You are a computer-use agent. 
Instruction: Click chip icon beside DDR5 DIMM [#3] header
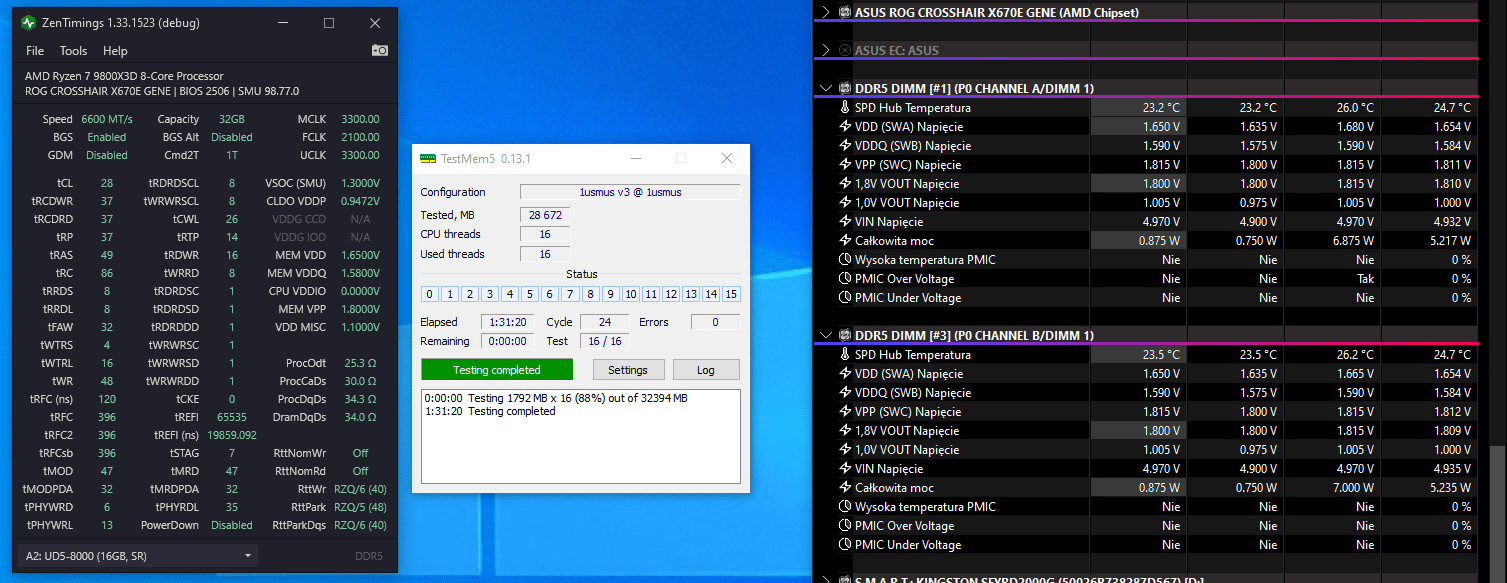pyautogui.click(x=845, y=335)
